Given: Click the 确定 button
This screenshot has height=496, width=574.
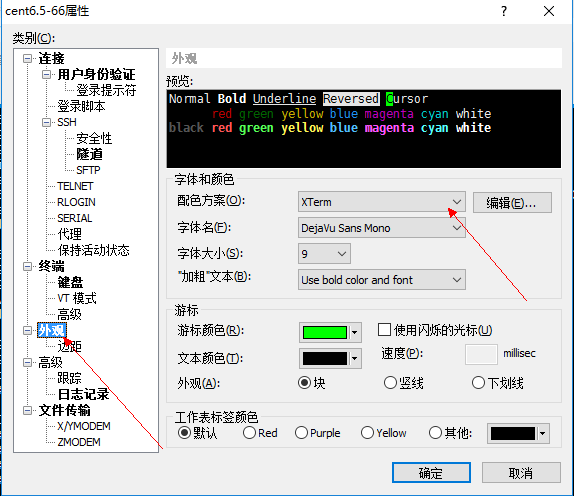Looking at the screenshot, I should [431, 473].
